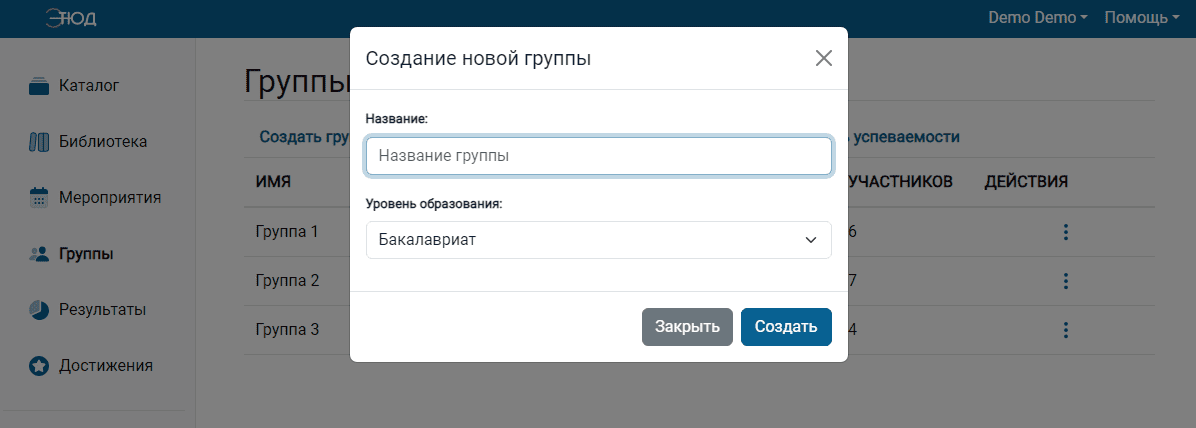Click the Группы people icon
1196x428 pixels.
pos(39,254)
